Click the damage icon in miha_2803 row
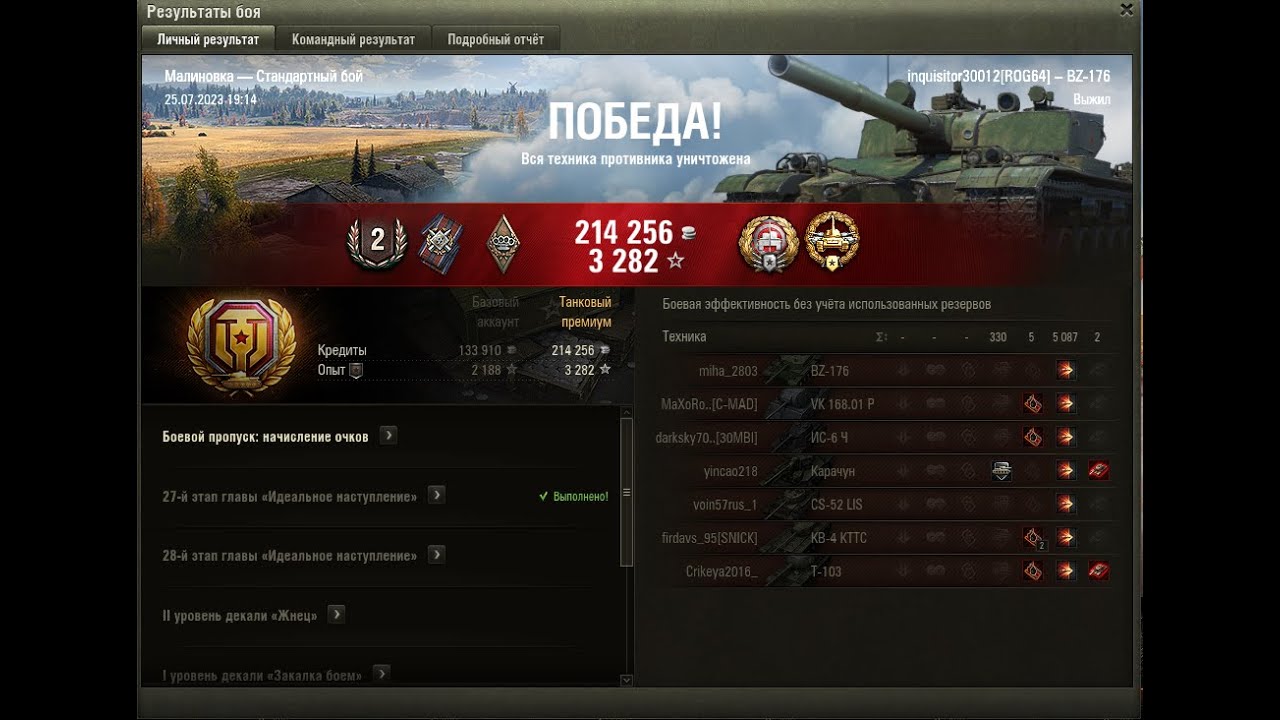1280x720 pixels. click(1066, 371)
